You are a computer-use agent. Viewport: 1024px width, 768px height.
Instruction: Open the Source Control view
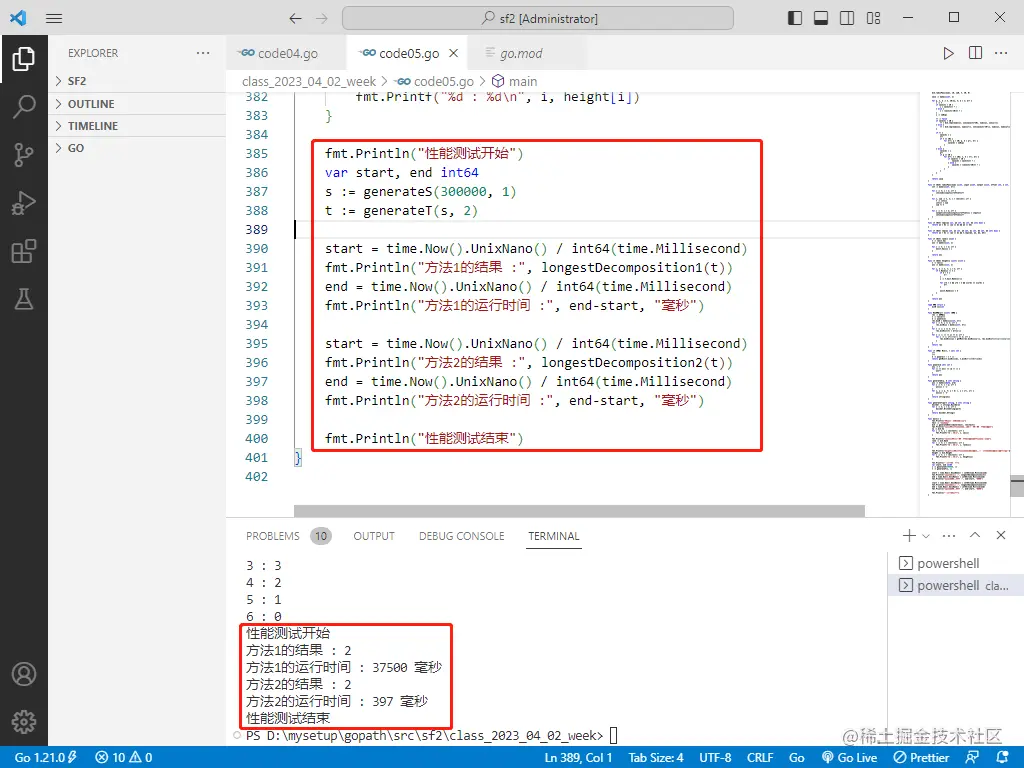click(x=24, y=155)
